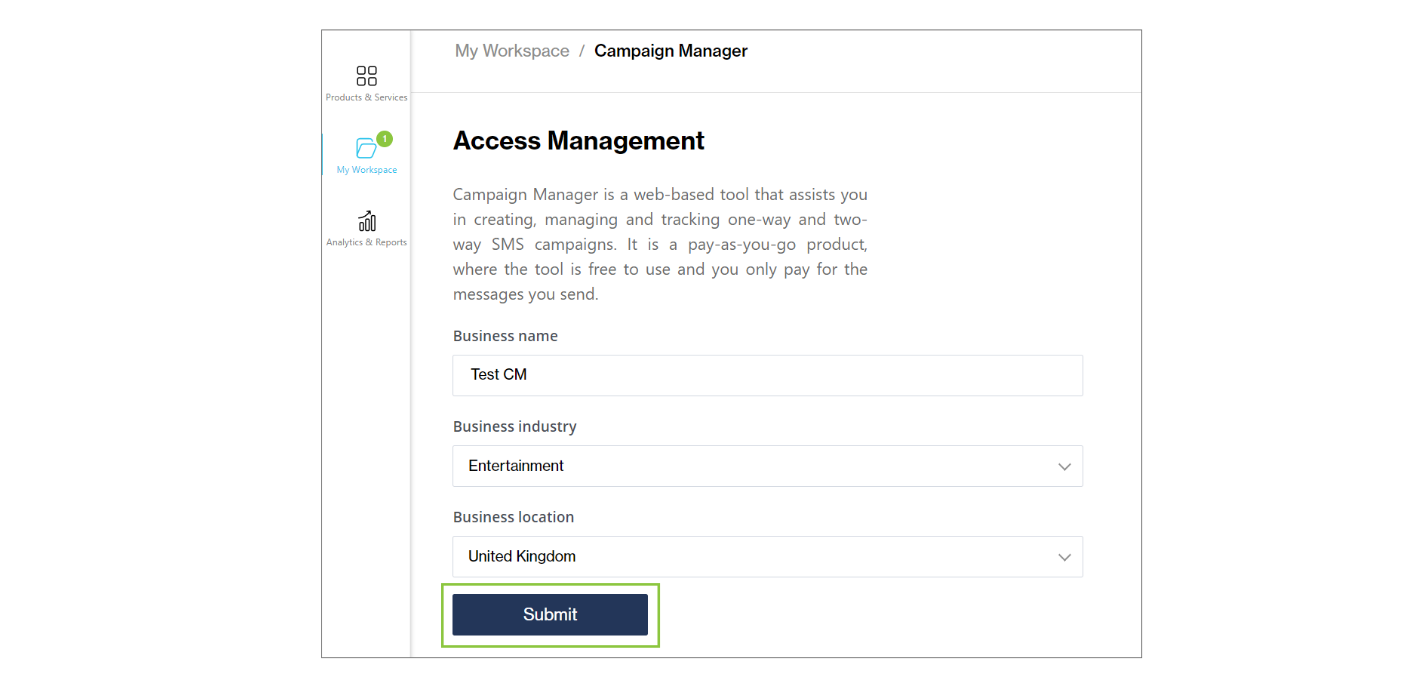Click the Products & Services sidebar label
The height and width of the screenshot is (682, 1410).
366,98
